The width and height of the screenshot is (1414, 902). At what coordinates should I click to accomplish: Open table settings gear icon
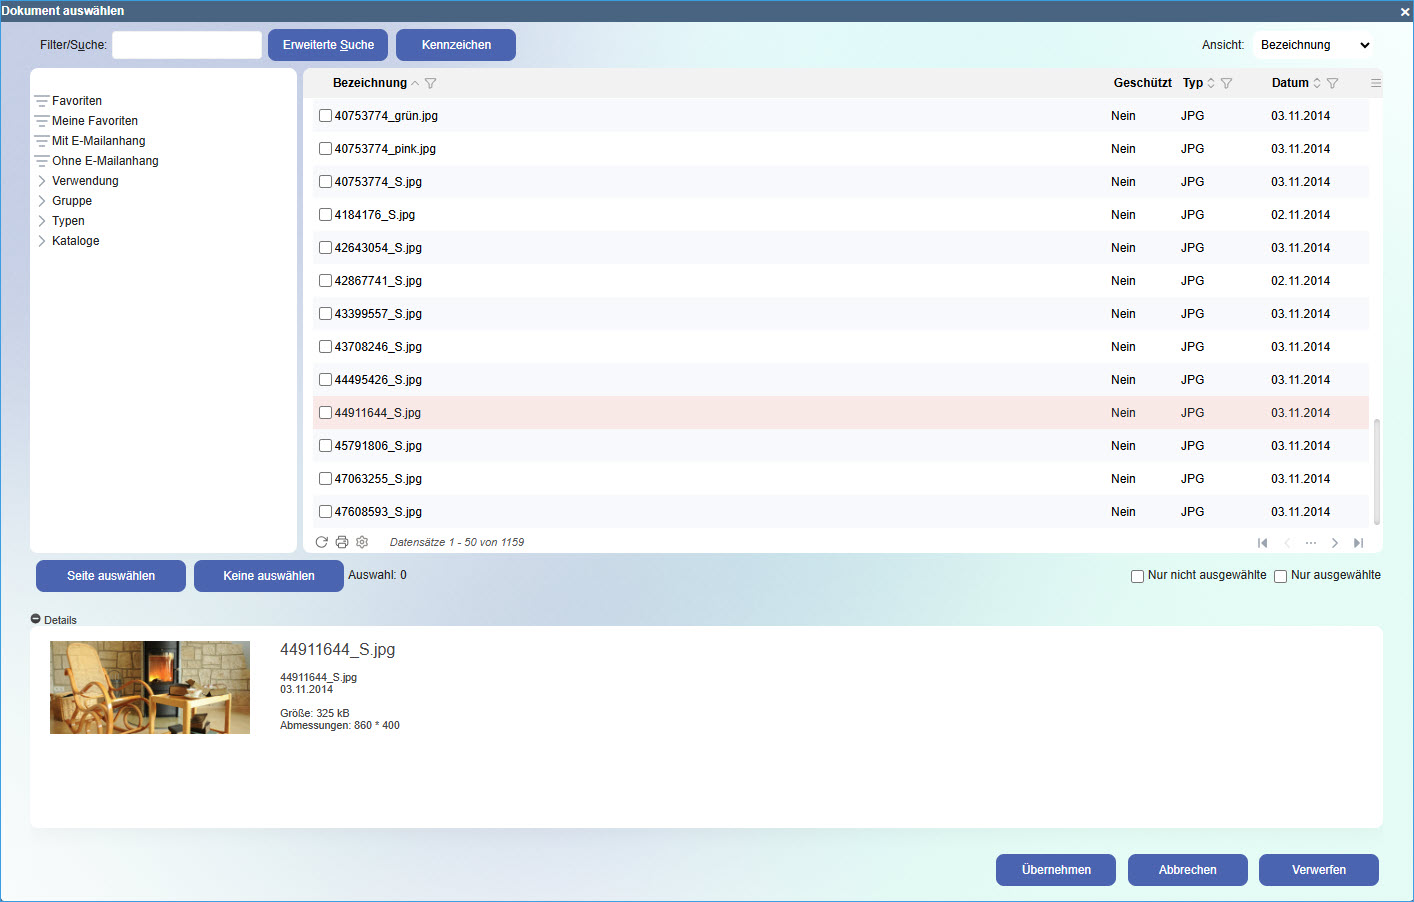pos(362,542)
